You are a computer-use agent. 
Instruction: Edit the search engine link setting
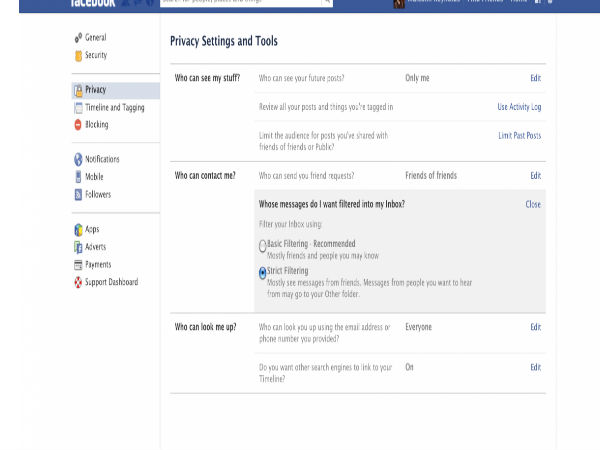coord(535,367)
